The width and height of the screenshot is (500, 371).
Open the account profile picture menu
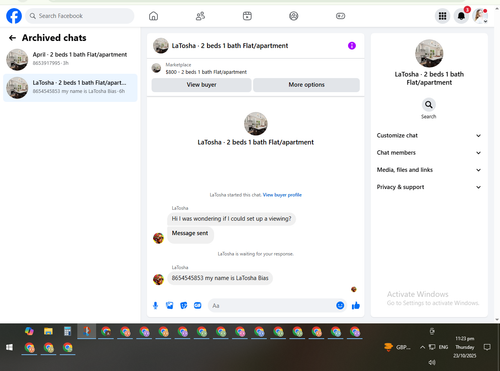pyautogui.click(x=480, y=16)
